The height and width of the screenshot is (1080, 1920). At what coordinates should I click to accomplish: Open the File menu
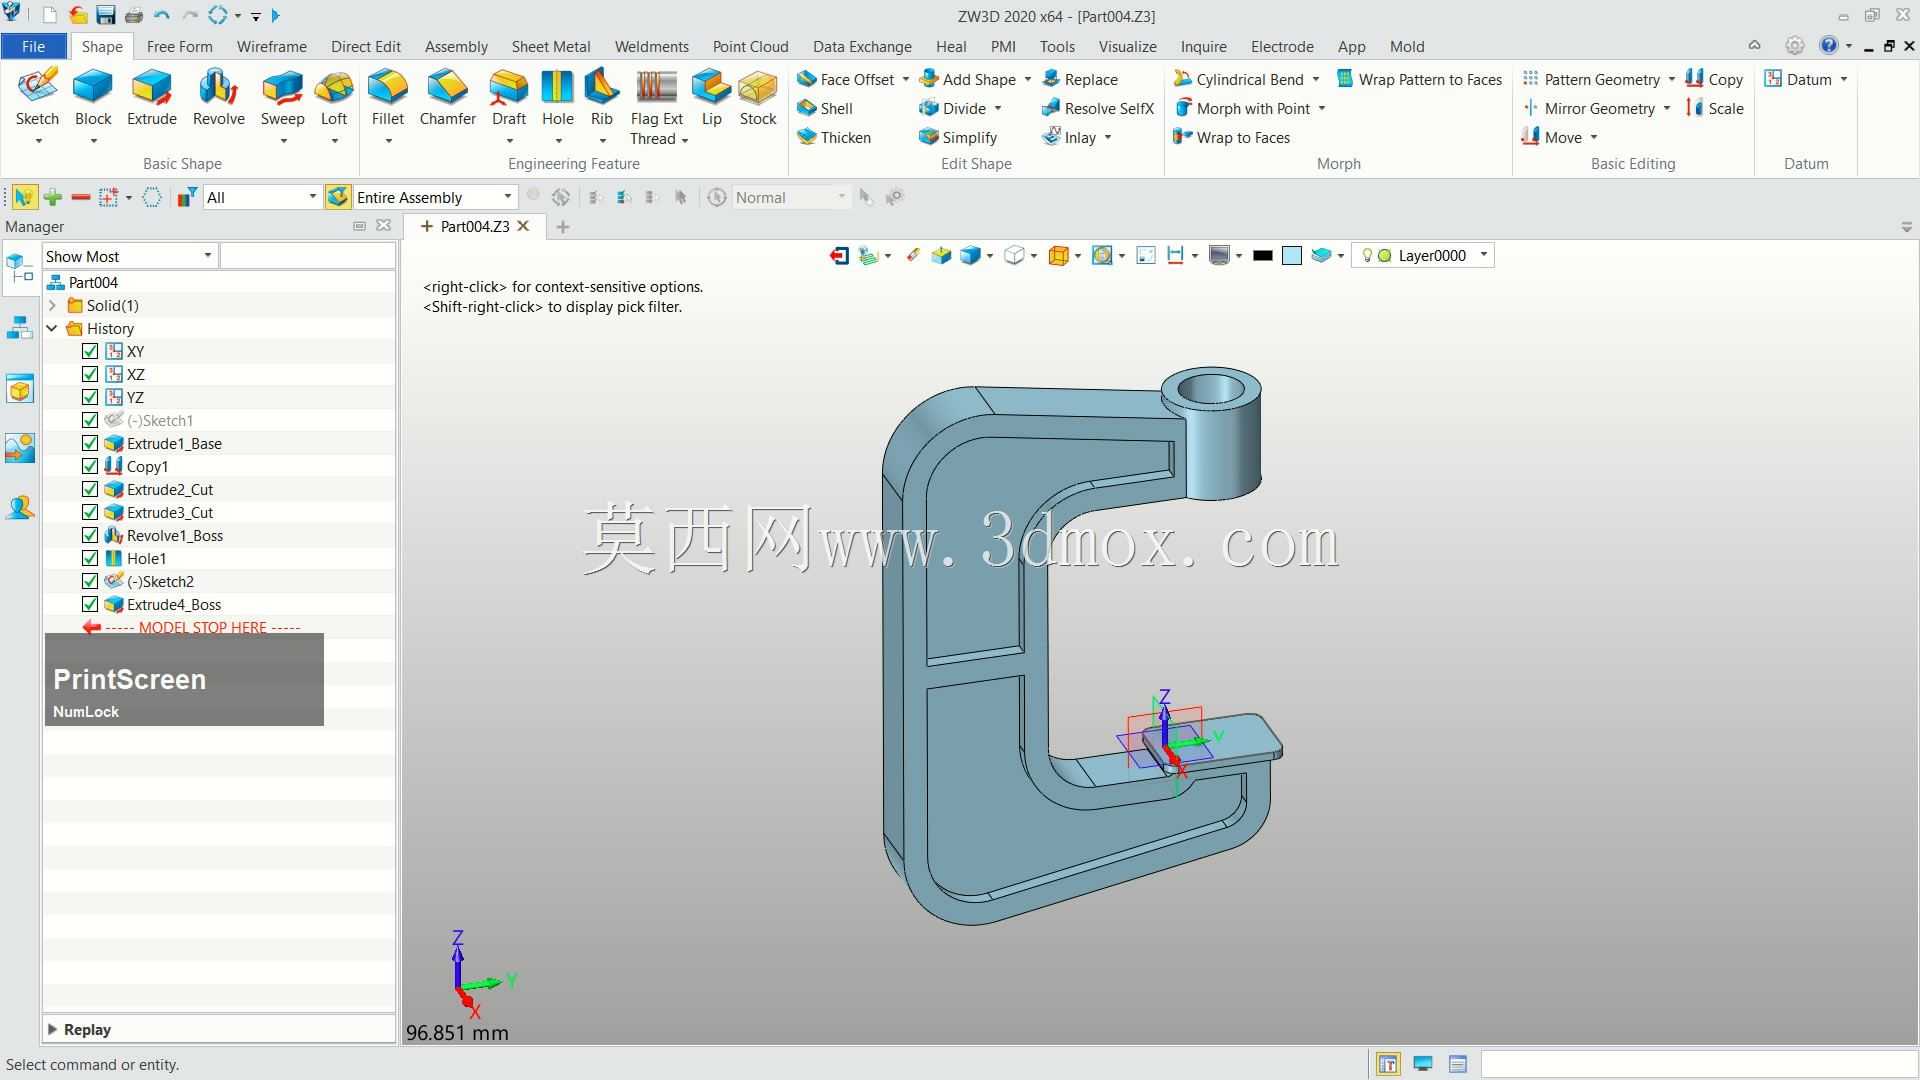coord(33,46)
